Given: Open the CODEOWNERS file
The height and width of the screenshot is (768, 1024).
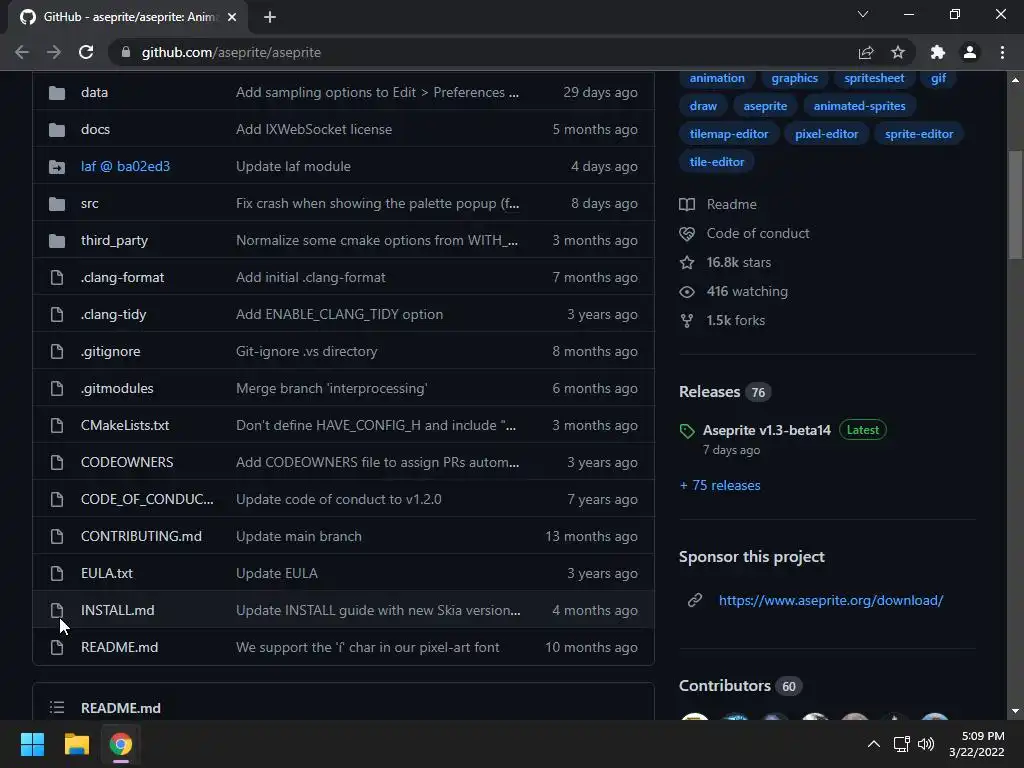Looking at the screenshot, I should coord(127,462).
